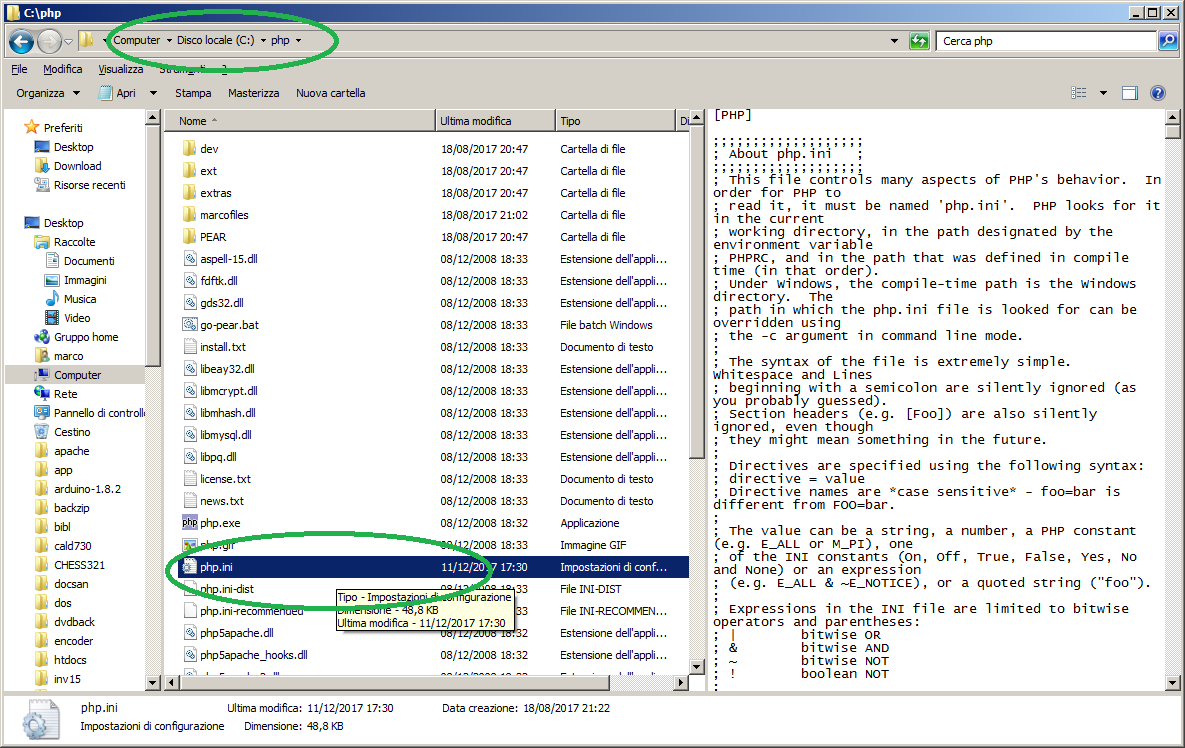Toggle the preview pane icon

coord(1130,93)
